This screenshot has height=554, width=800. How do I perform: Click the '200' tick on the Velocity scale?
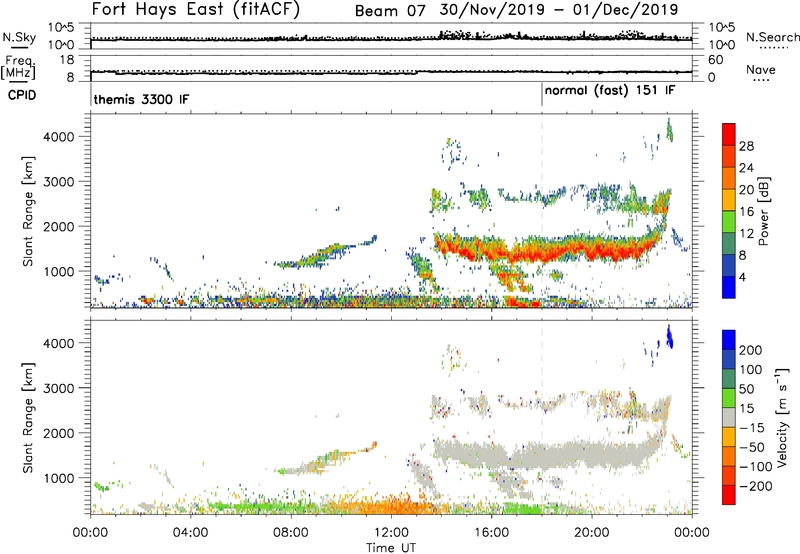tap(751, 350)
